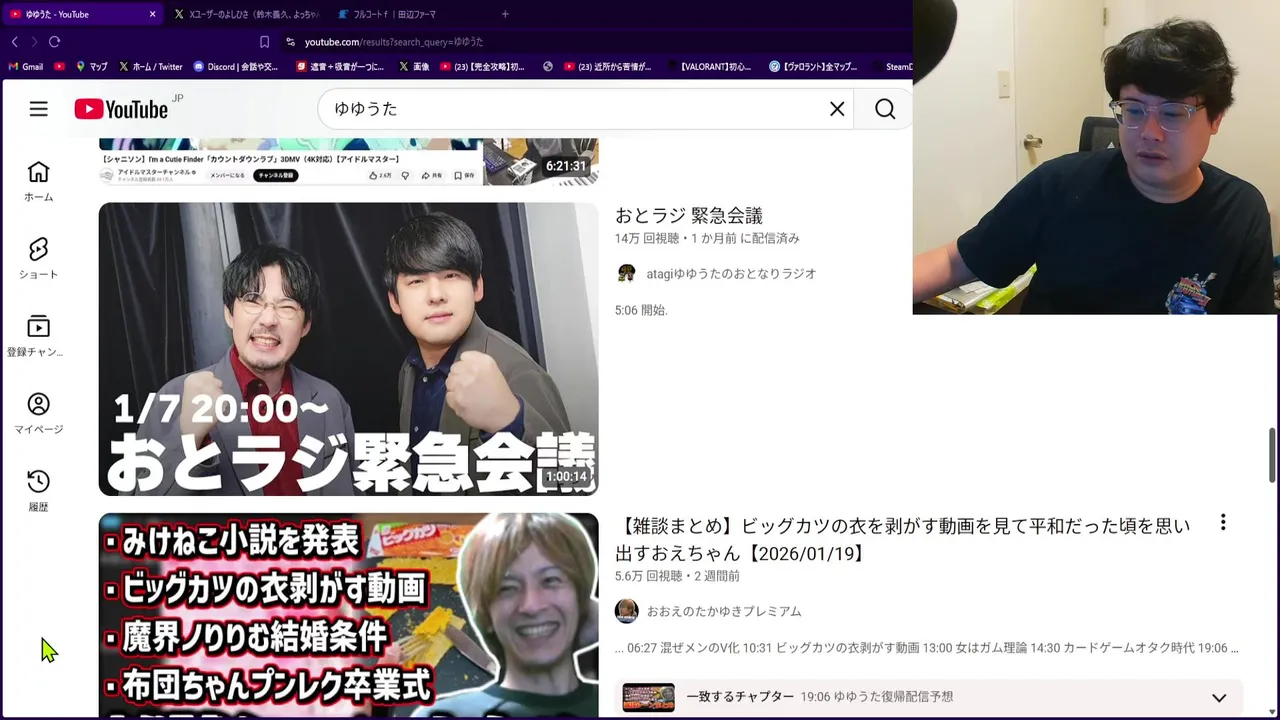
Task: Open the 【VALORANT】初心 bookmark
Action: tap(708, 67)
